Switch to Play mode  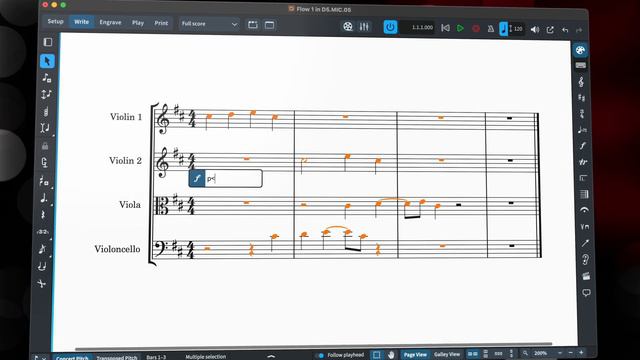(x=138, y=23)
